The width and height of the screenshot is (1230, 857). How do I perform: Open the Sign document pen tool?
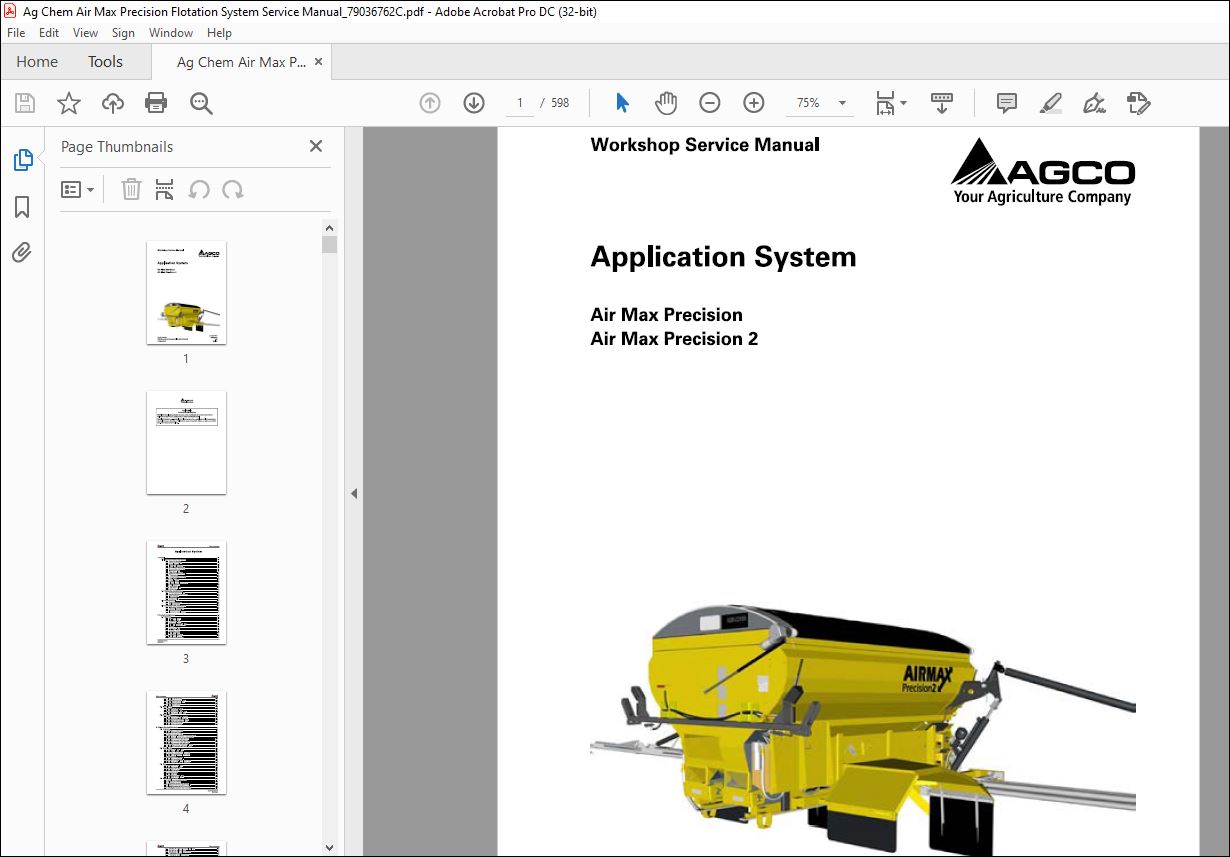click(x=1095, y=103)
